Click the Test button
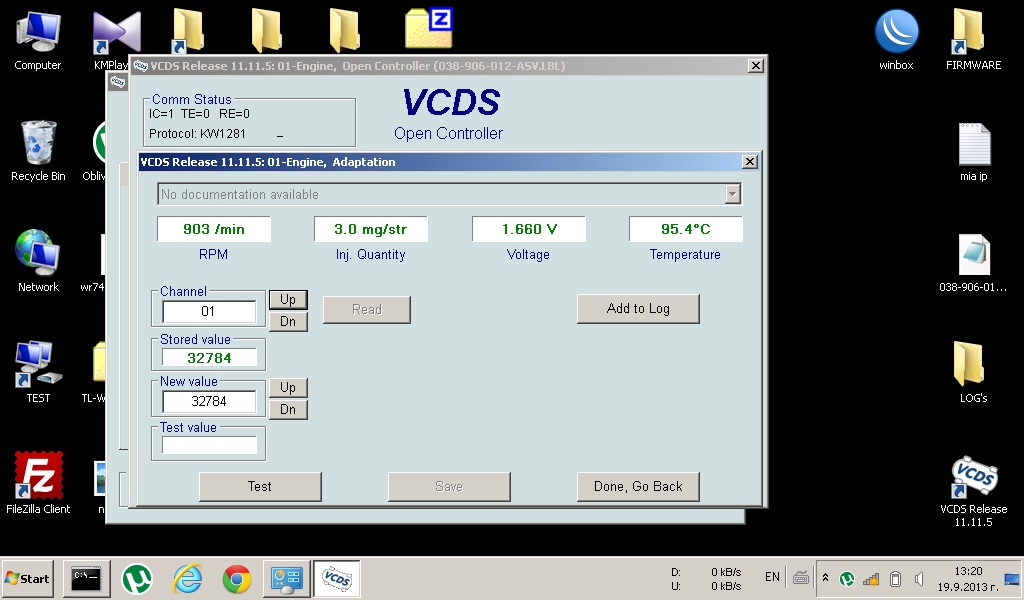This screenshot has width=1024, height=600. click(260, 486)
